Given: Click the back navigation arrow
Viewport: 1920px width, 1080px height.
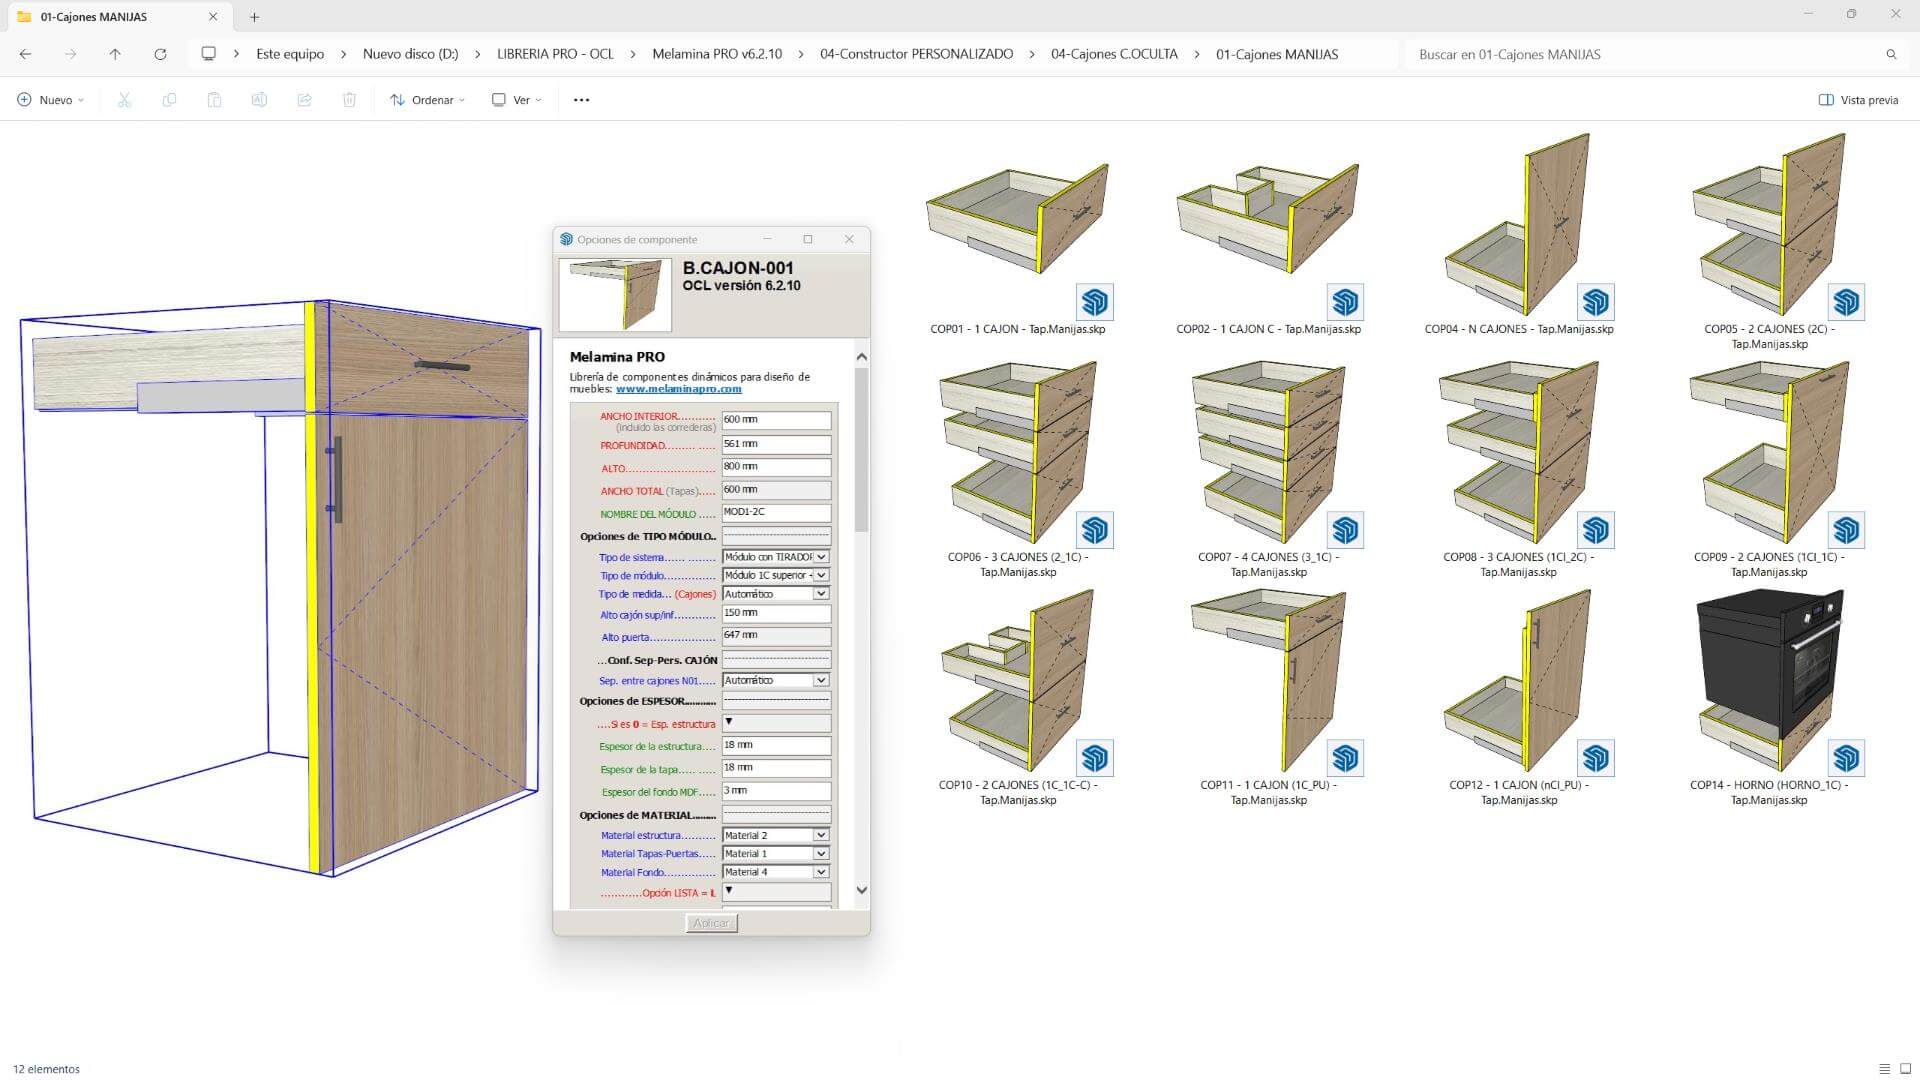Looking at the screenshot, I should pyautogui.click(x=26, y=54).
